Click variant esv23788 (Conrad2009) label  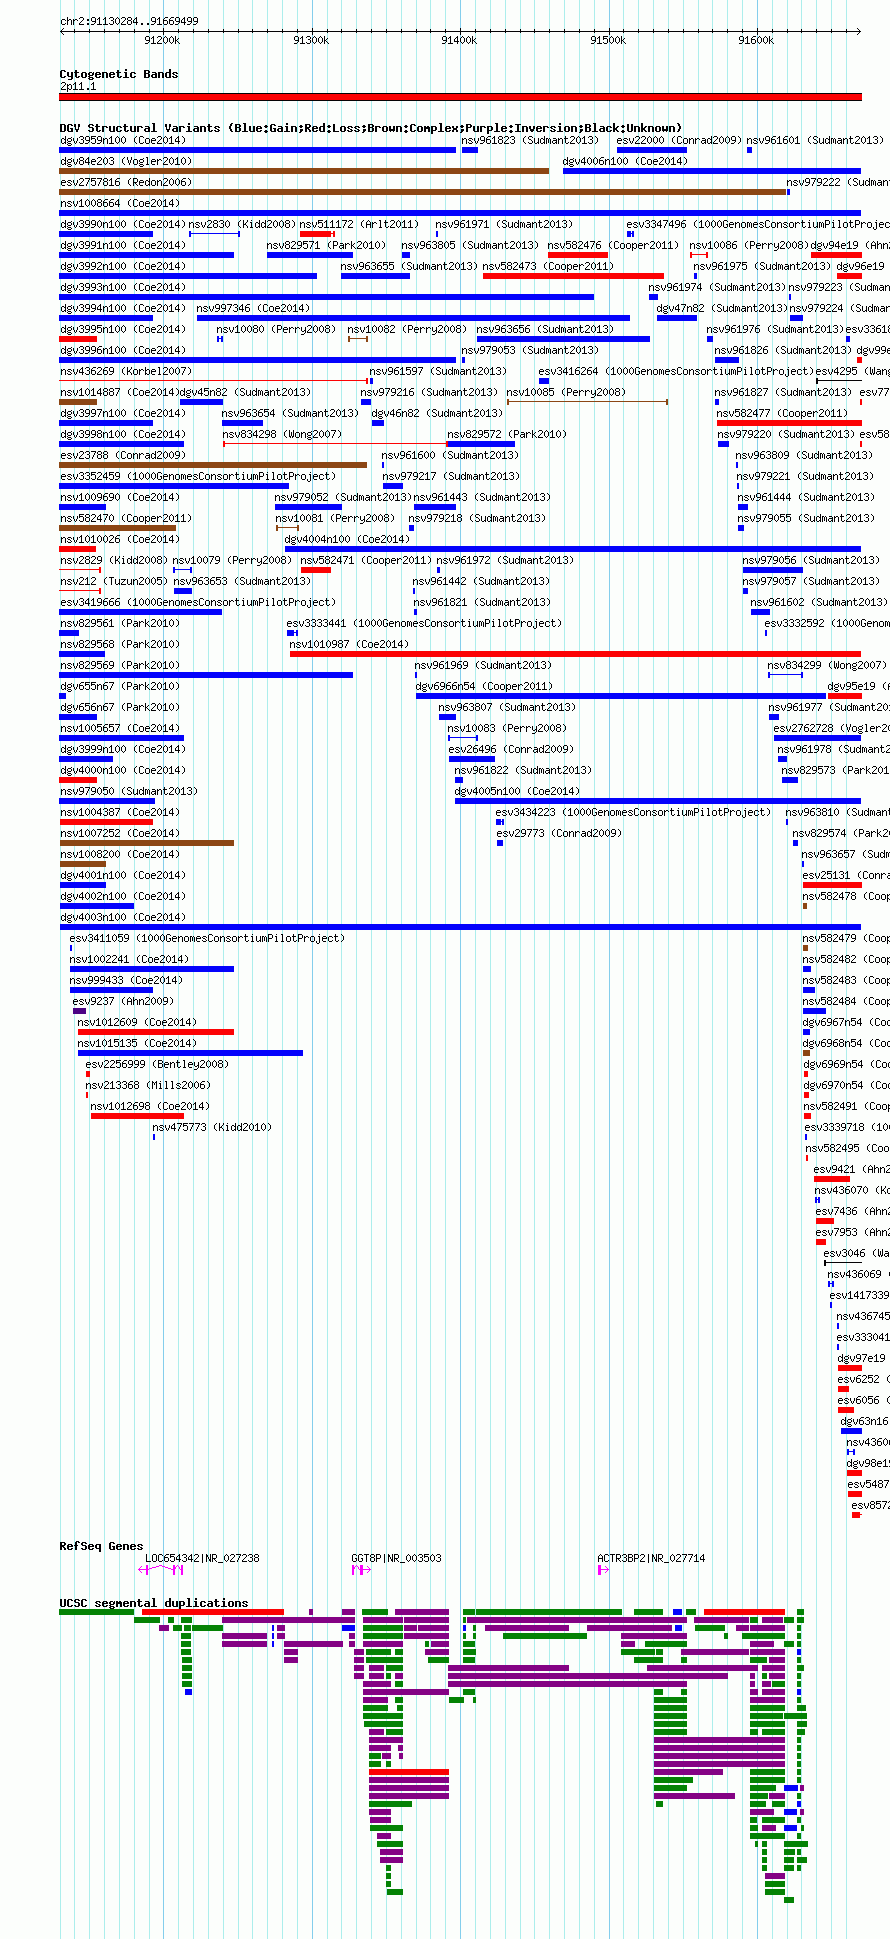(x=123, y=455)
